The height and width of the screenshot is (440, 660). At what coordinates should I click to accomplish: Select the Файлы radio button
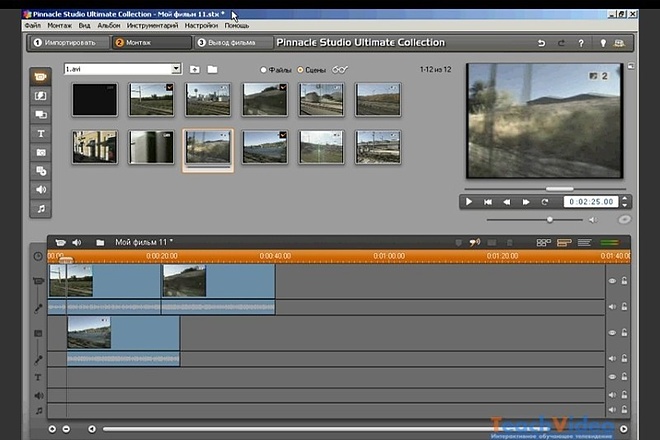(263, 70)
